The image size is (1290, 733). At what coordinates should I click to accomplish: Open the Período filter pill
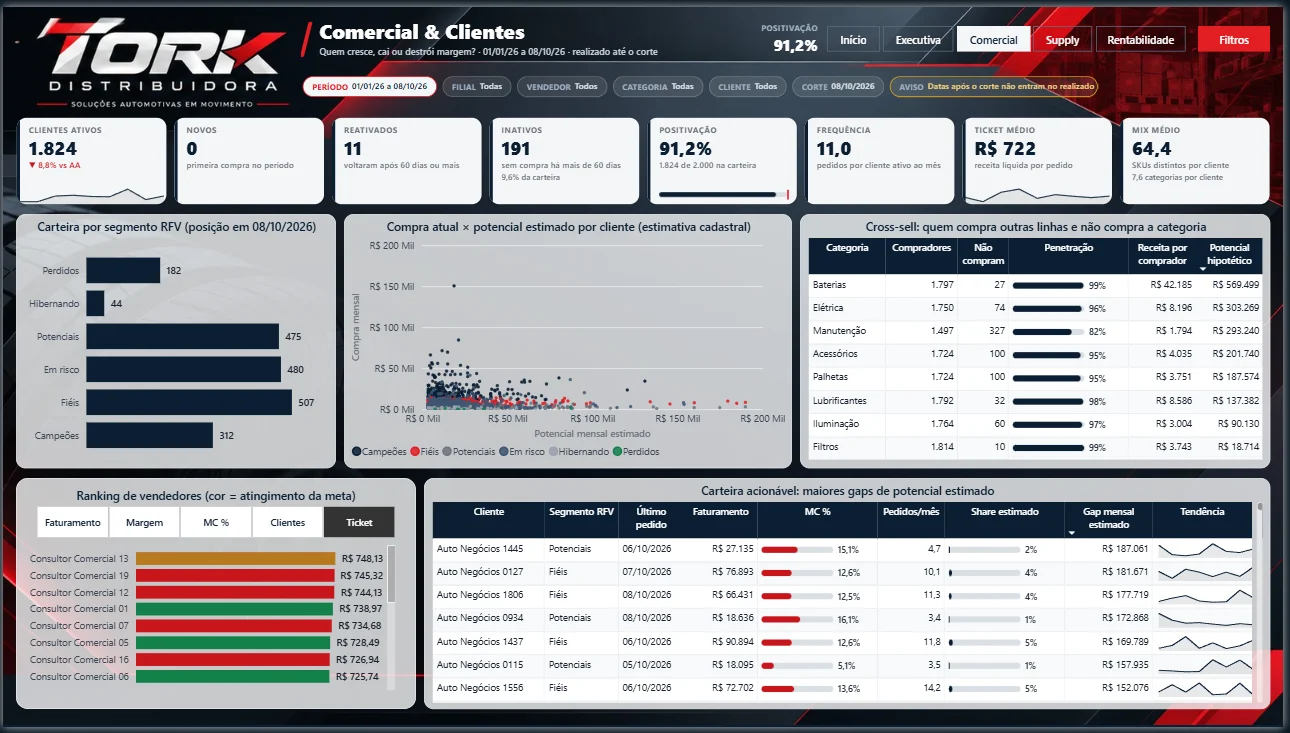pos(369,87)
